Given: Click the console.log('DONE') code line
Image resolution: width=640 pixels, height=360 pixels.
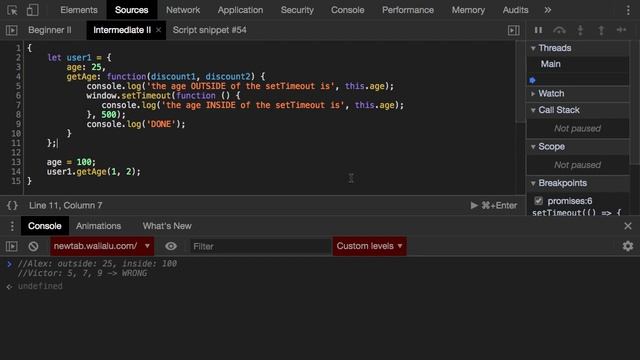Looking at the screenshot, I should coord(136,124).
